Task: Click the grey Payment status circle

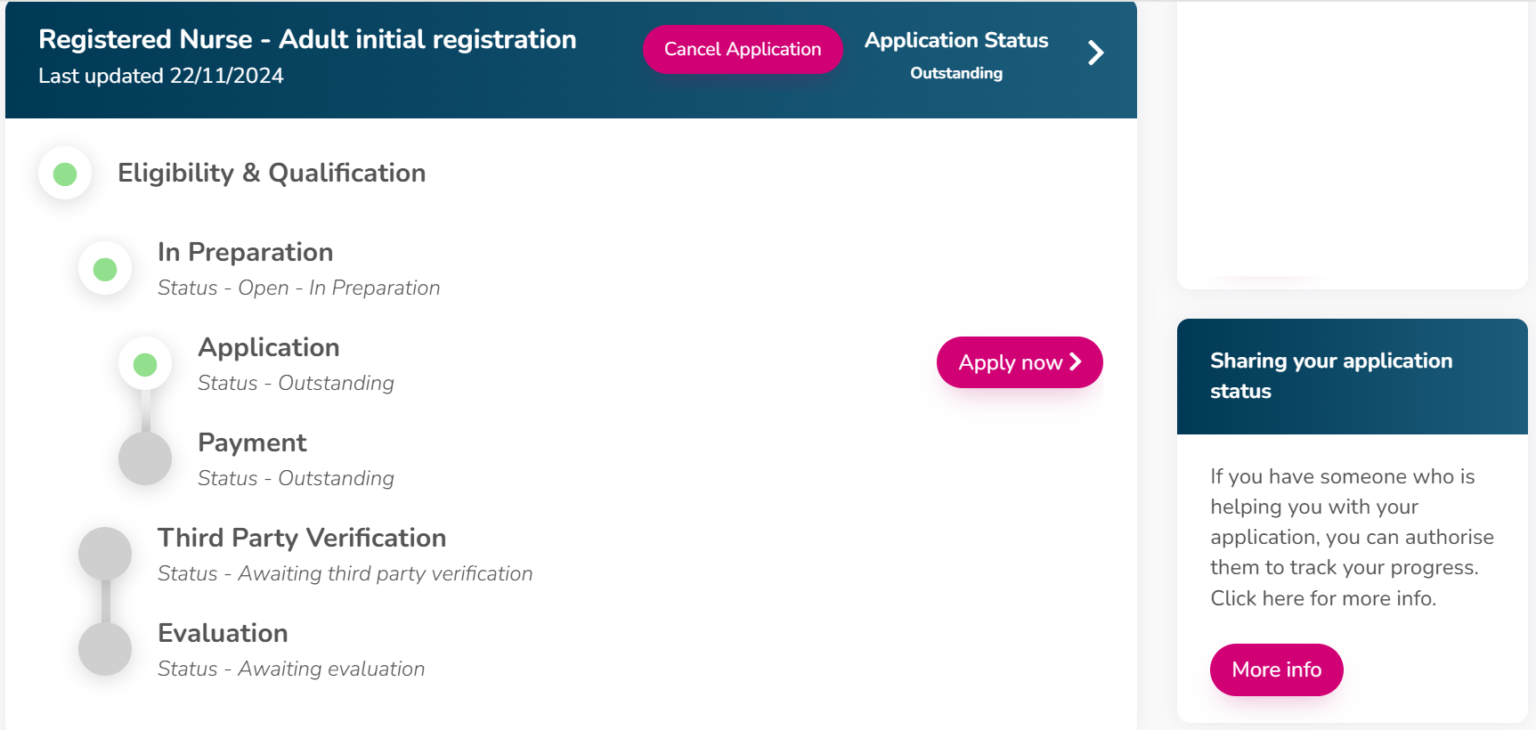Action: click(145, 459)
